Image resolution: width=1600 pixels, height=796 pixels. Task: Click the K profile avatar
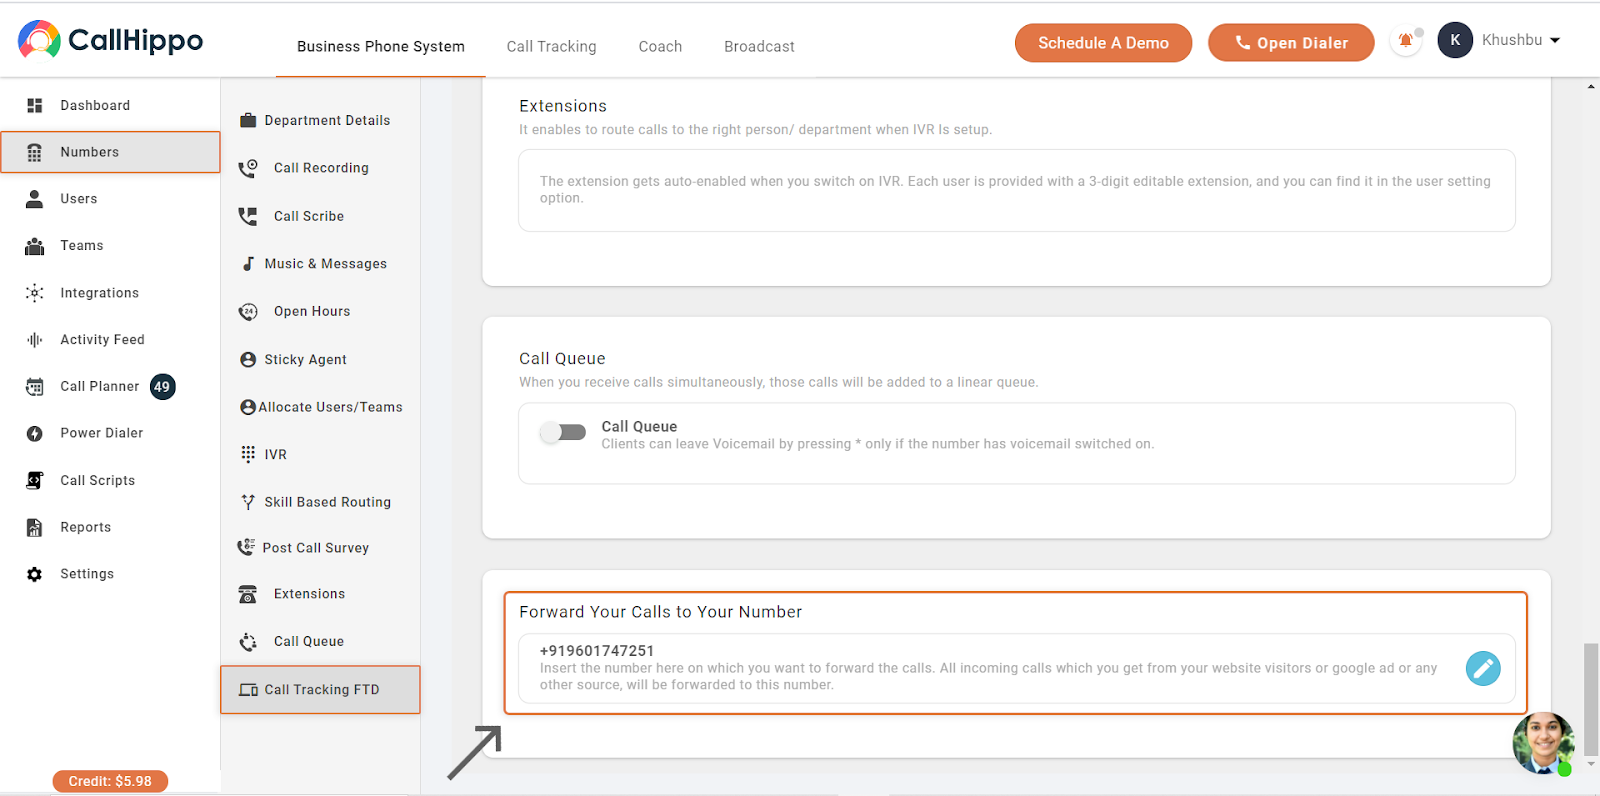pyautogui.click(x=1455, y=40)
